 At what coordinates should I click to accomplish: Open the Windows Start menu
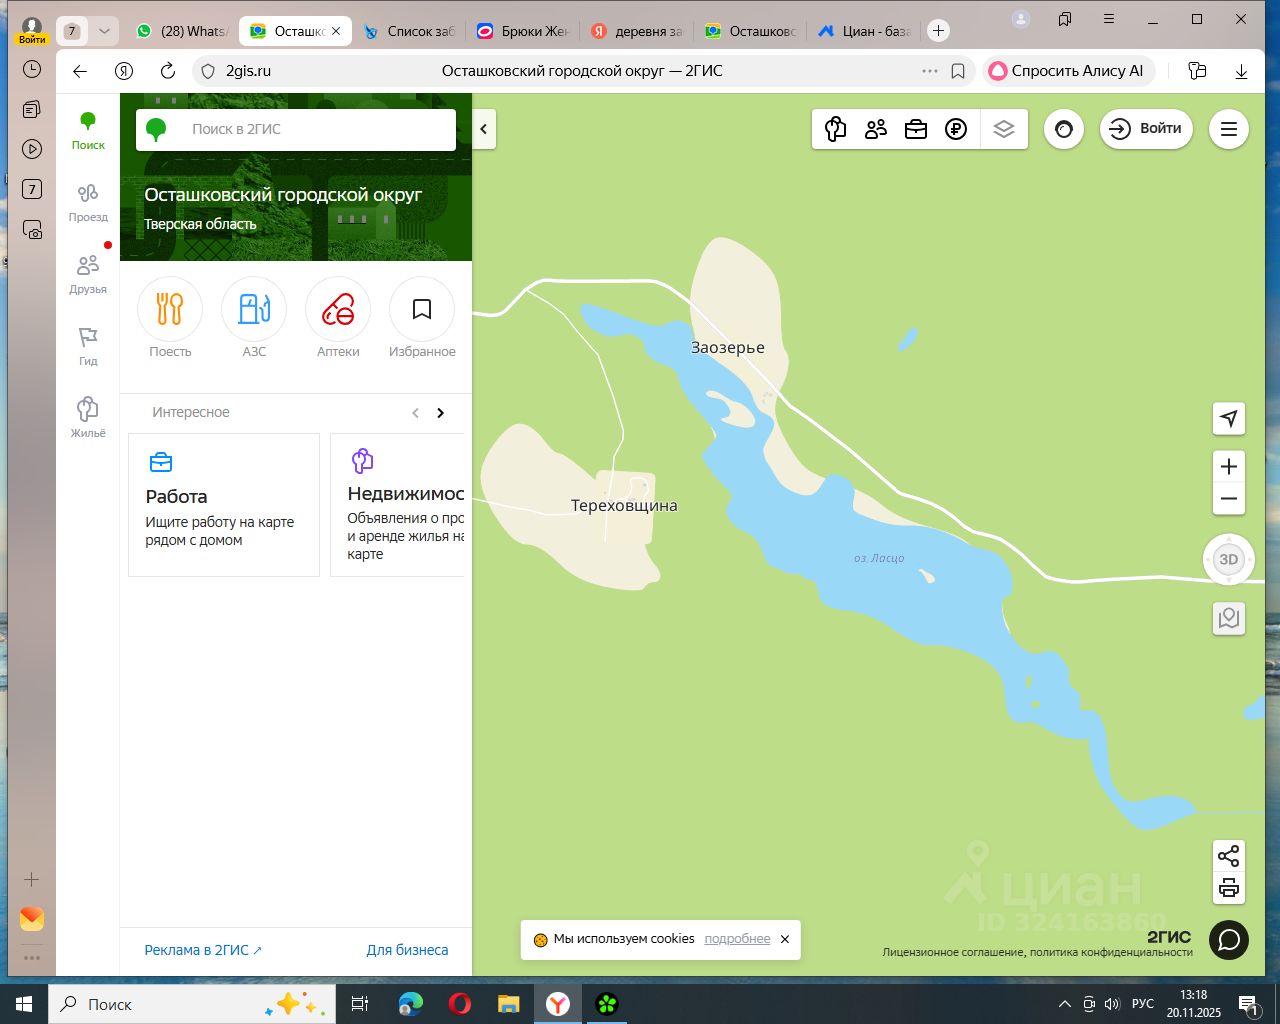24,1004
